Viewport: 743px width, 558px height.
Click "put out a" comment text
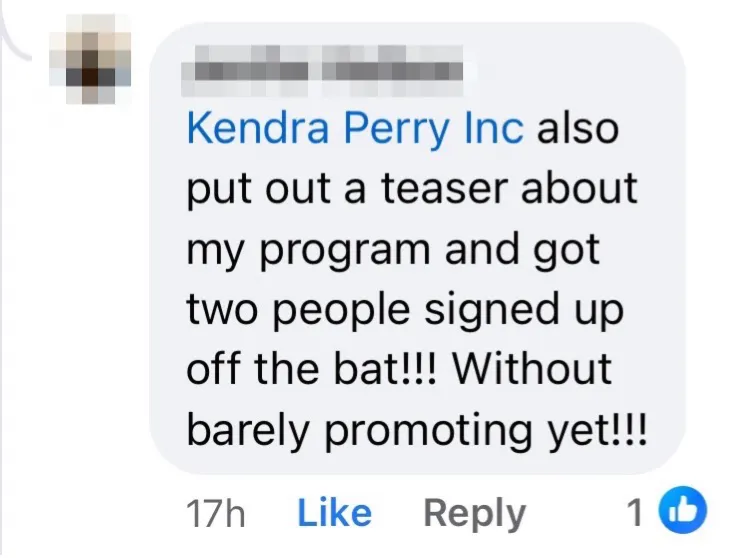click(x=268, y=190)
